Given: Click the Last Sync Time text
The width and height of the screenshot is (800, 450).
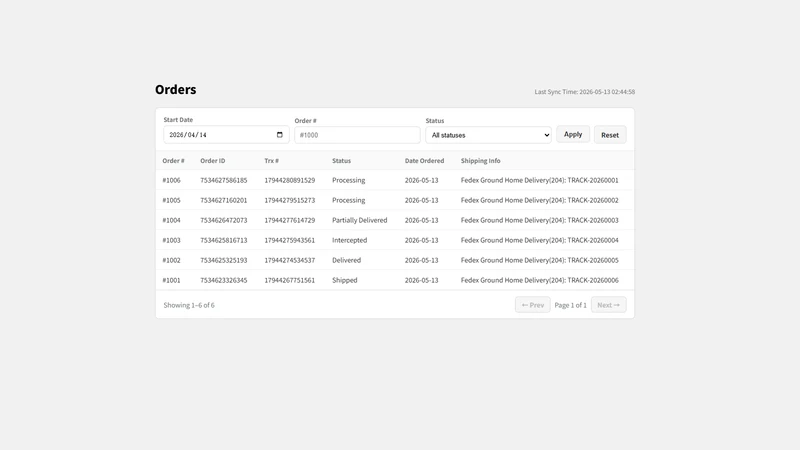Looking at the screenshot, I should tap(585, 92).
